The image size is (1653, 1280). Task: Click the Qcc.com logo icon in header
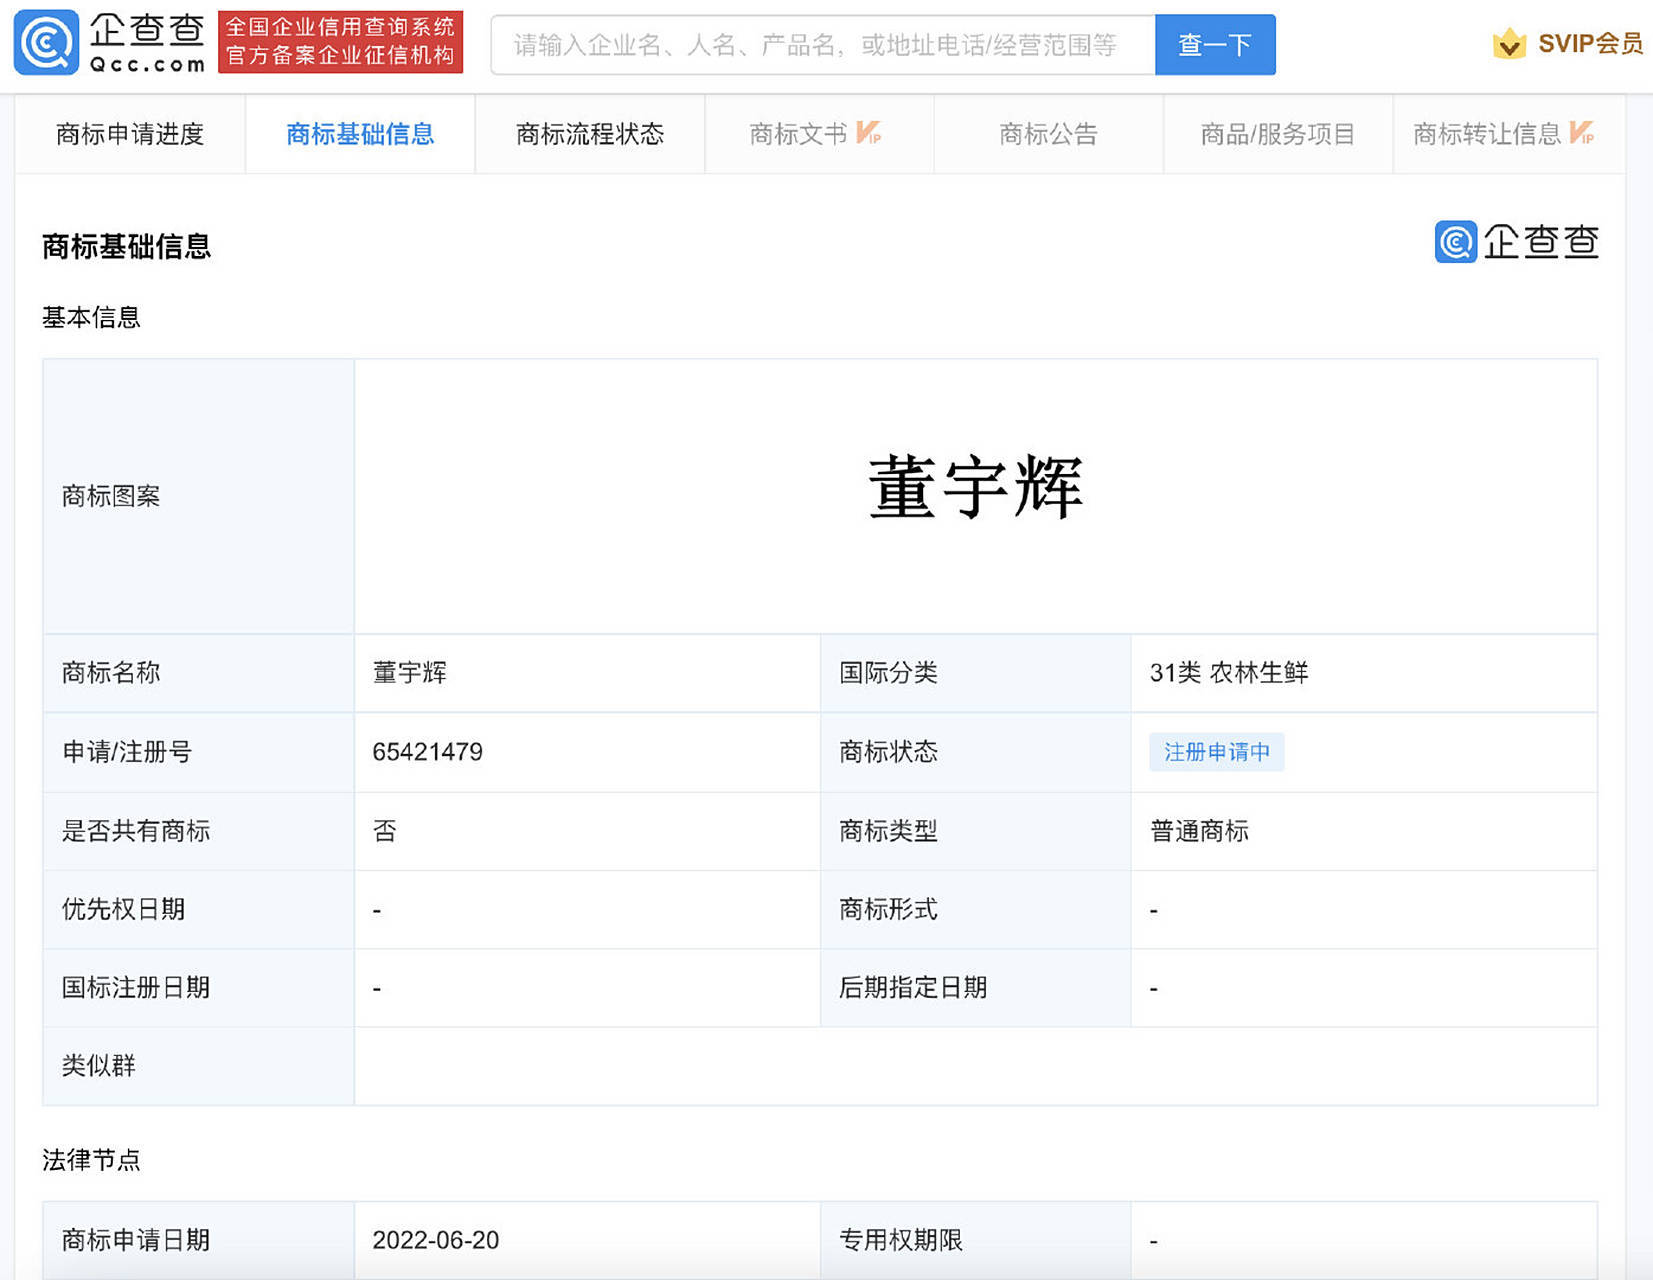[46, 43]
